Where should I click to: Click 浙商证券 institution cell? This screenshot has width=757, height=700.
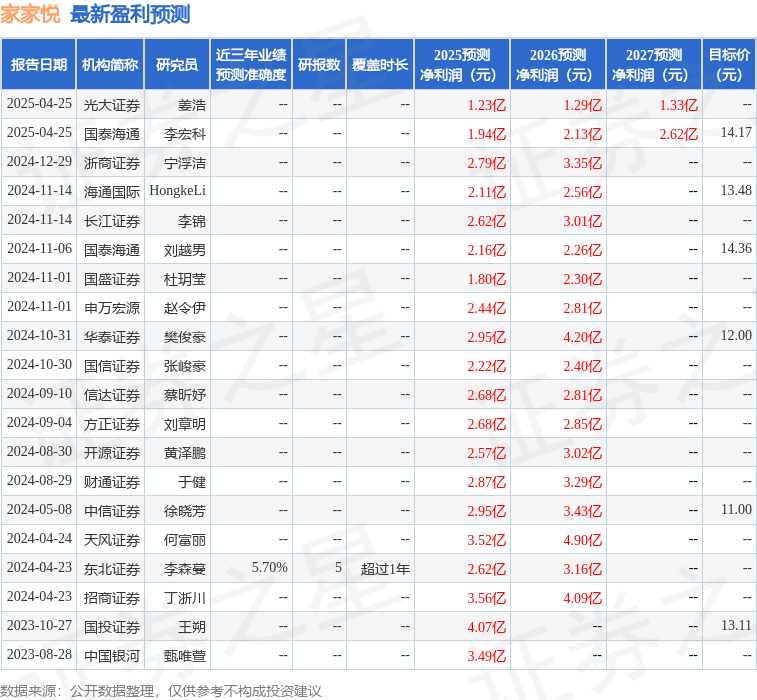click(x=112, y=163)
